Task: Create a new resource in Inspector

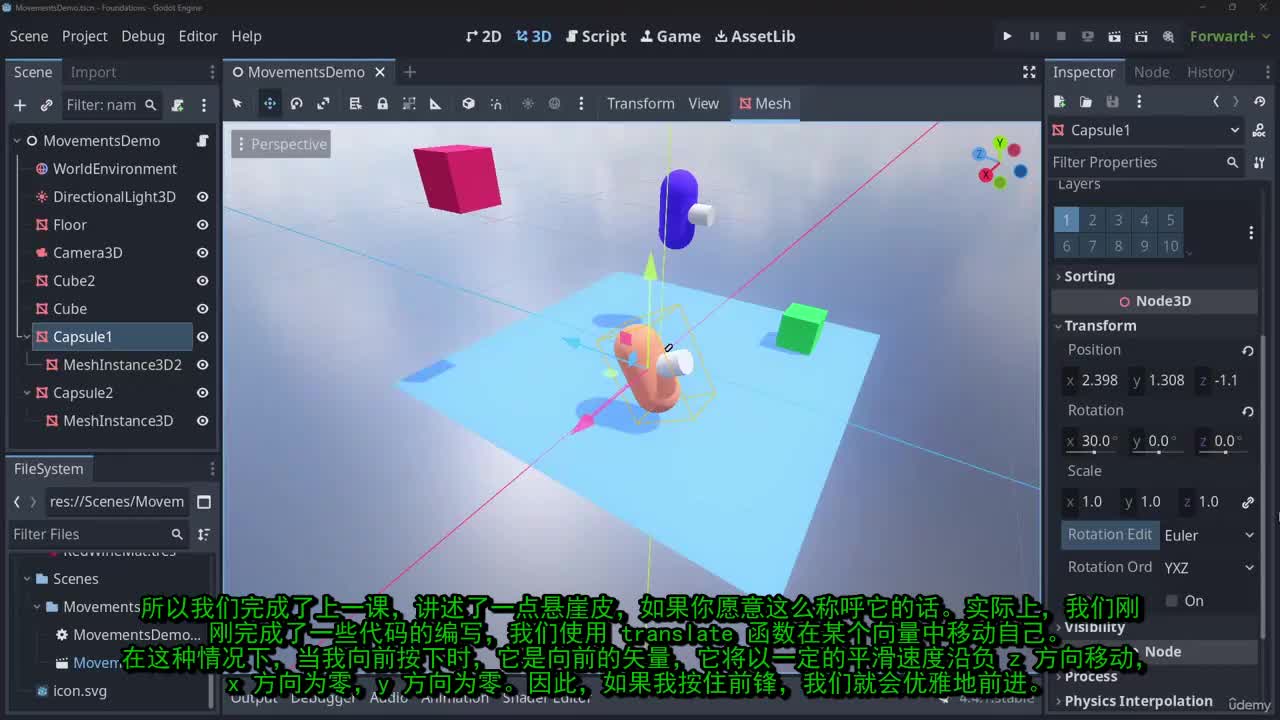Action: coord(1060,101)
